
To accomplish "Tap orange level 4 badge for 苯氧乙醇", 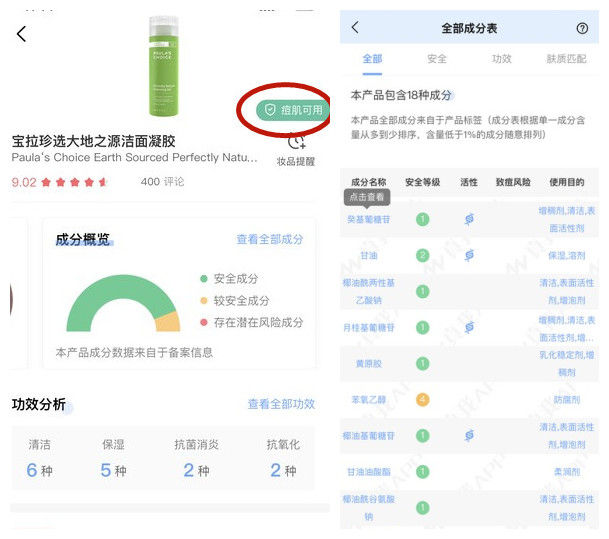I will tap(423, 400).
